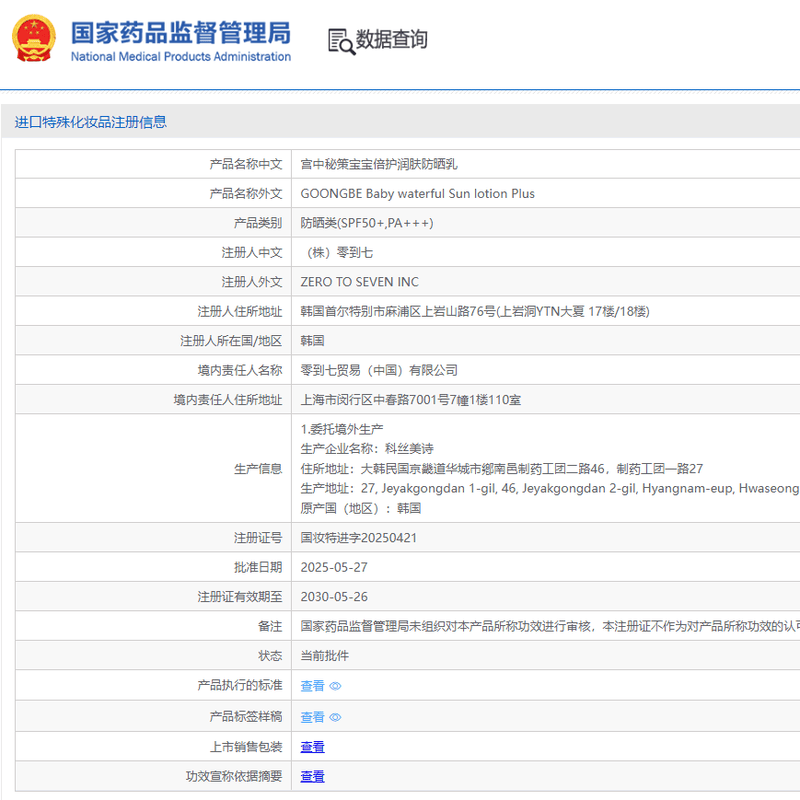
Task: Click status value 当前批件
Action: click(324, 656)
